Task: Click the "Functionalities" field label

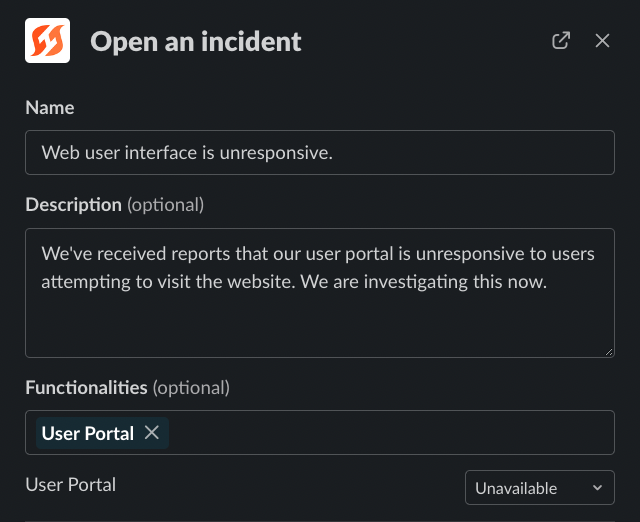Action: pyautogui.click(x=86, y=386)
